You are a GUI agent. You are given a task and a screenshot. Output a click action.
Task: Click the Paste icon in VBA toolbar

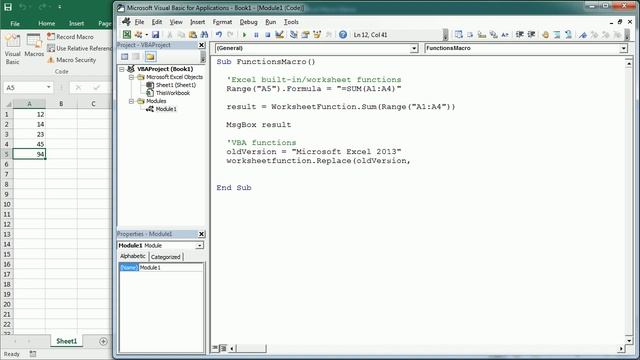coord(193,35)
